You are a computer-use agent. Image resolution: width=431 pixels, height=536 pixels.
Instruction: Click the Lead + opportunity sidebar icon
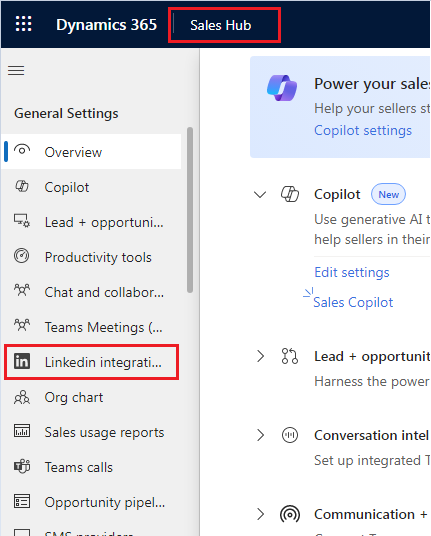point(22,221)
